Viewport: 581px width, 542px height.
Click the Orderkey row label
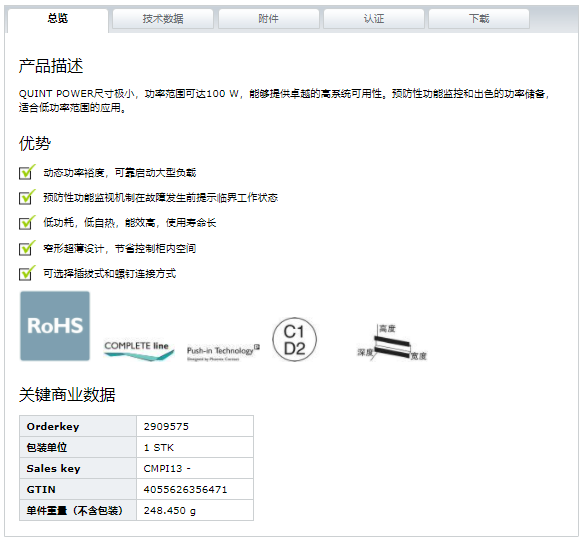[x=53, y=427]
